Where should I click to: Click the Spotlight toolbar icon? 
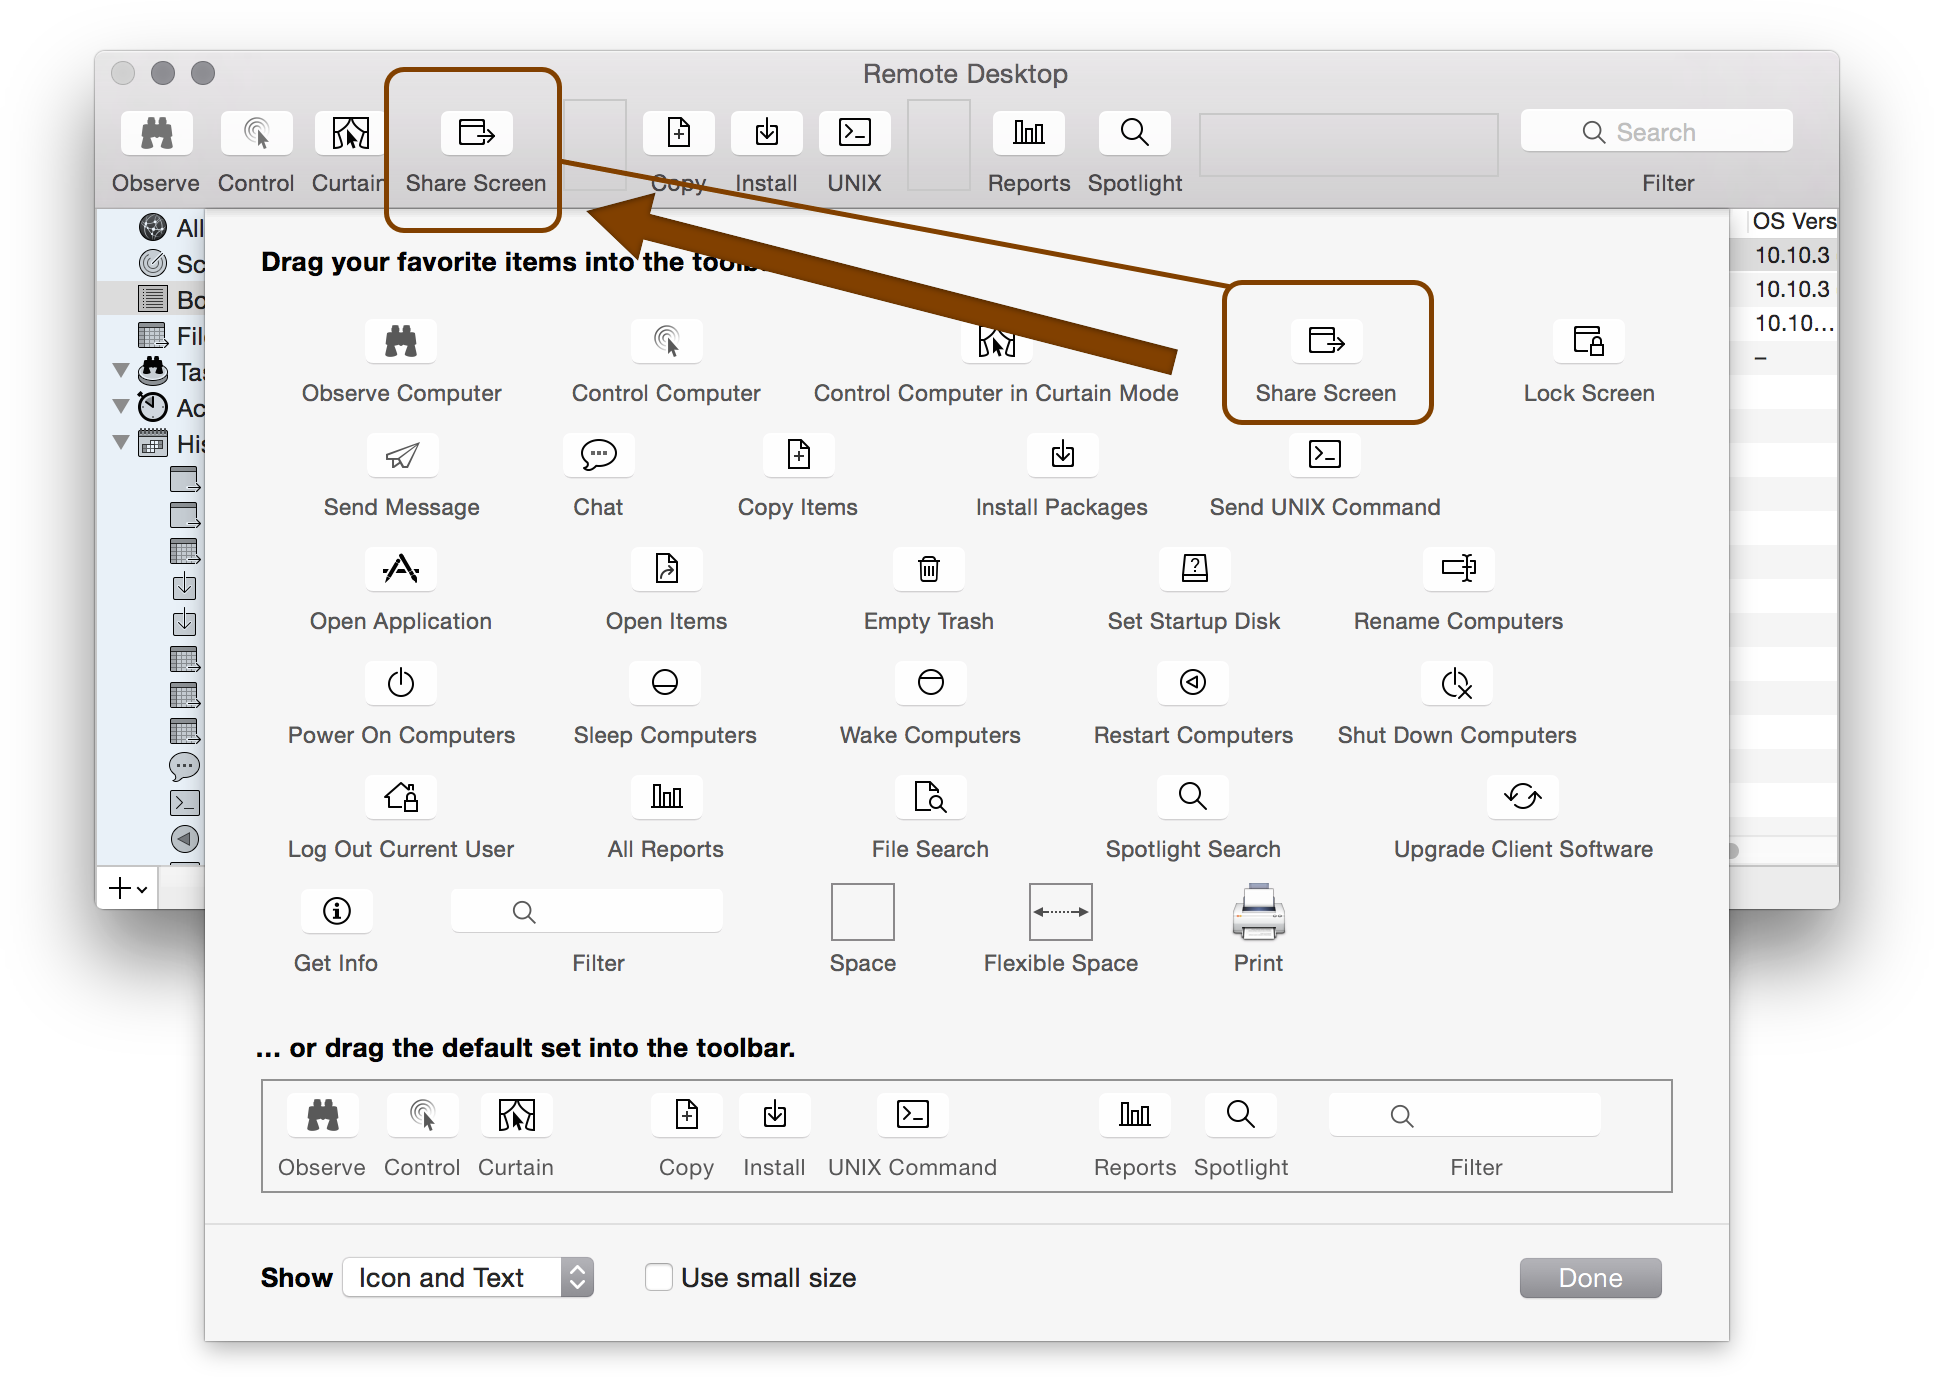coord(1135,133)
